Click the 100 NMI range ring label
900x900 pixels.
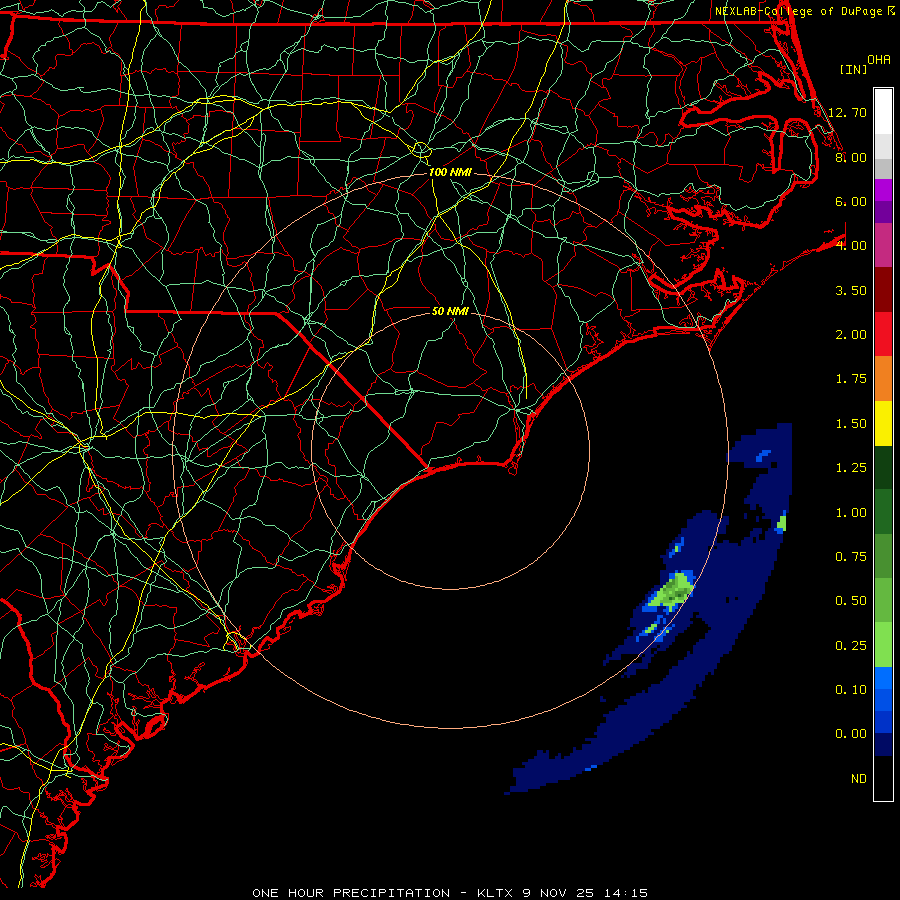click(x=450, y=172)
